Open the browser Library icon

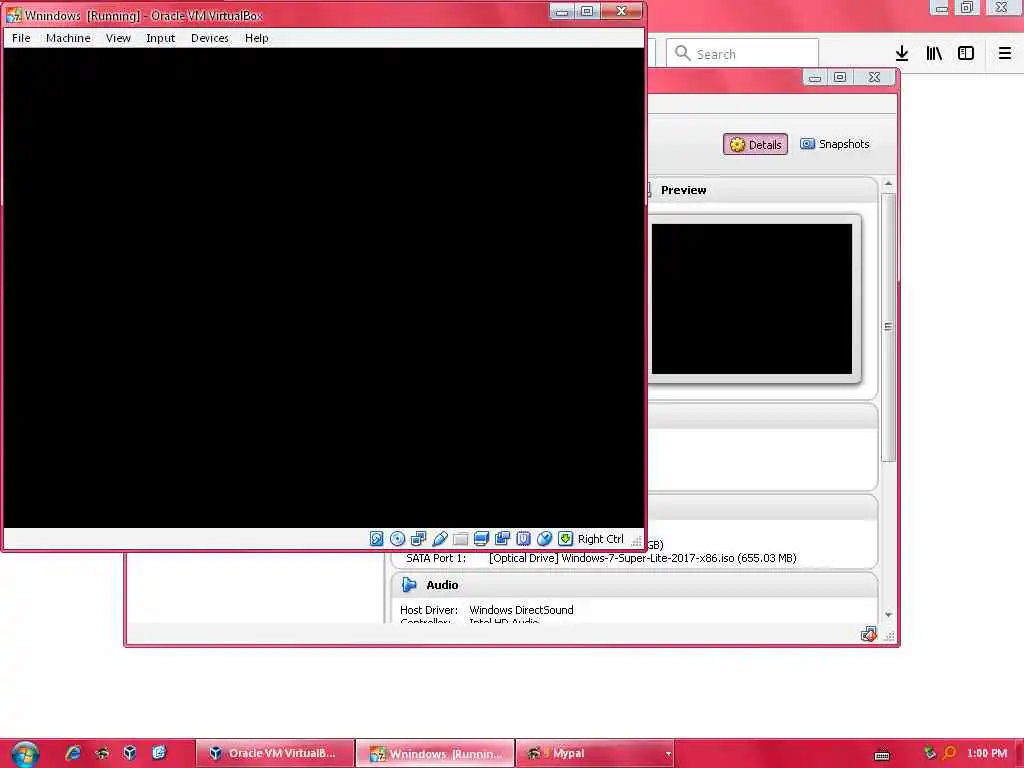[934, 54]
